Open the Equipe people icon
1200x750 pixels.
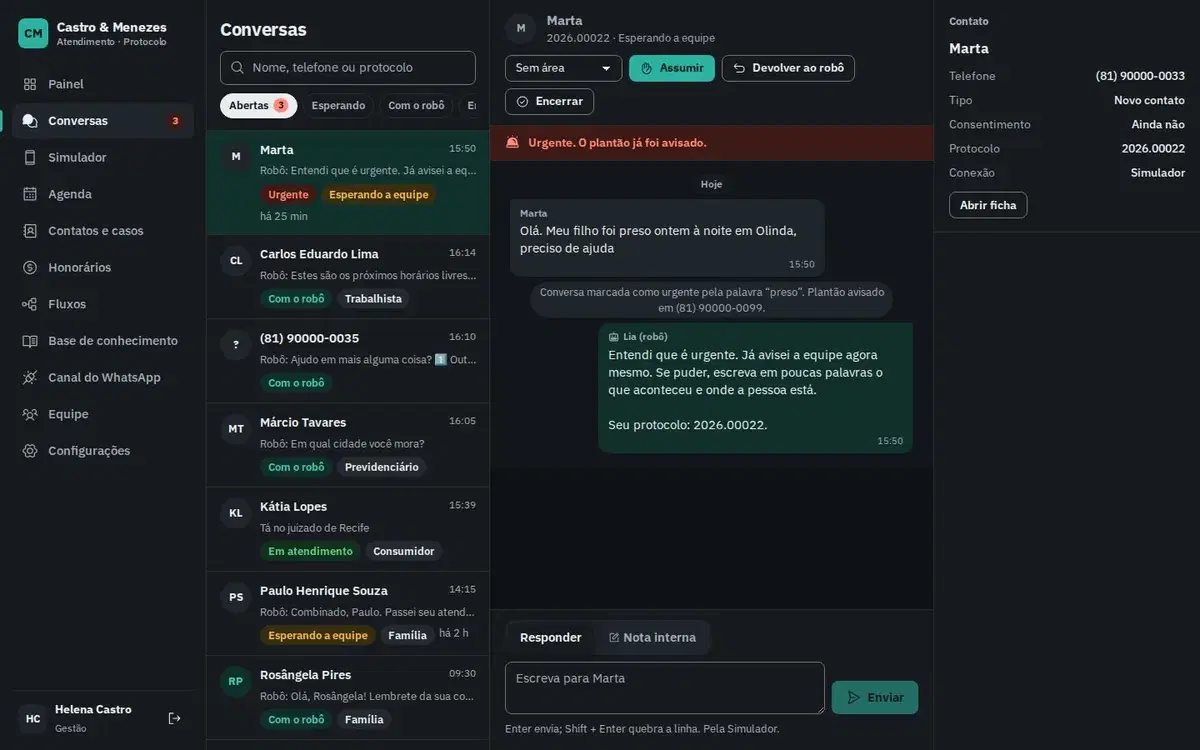(x=30, y=414)
